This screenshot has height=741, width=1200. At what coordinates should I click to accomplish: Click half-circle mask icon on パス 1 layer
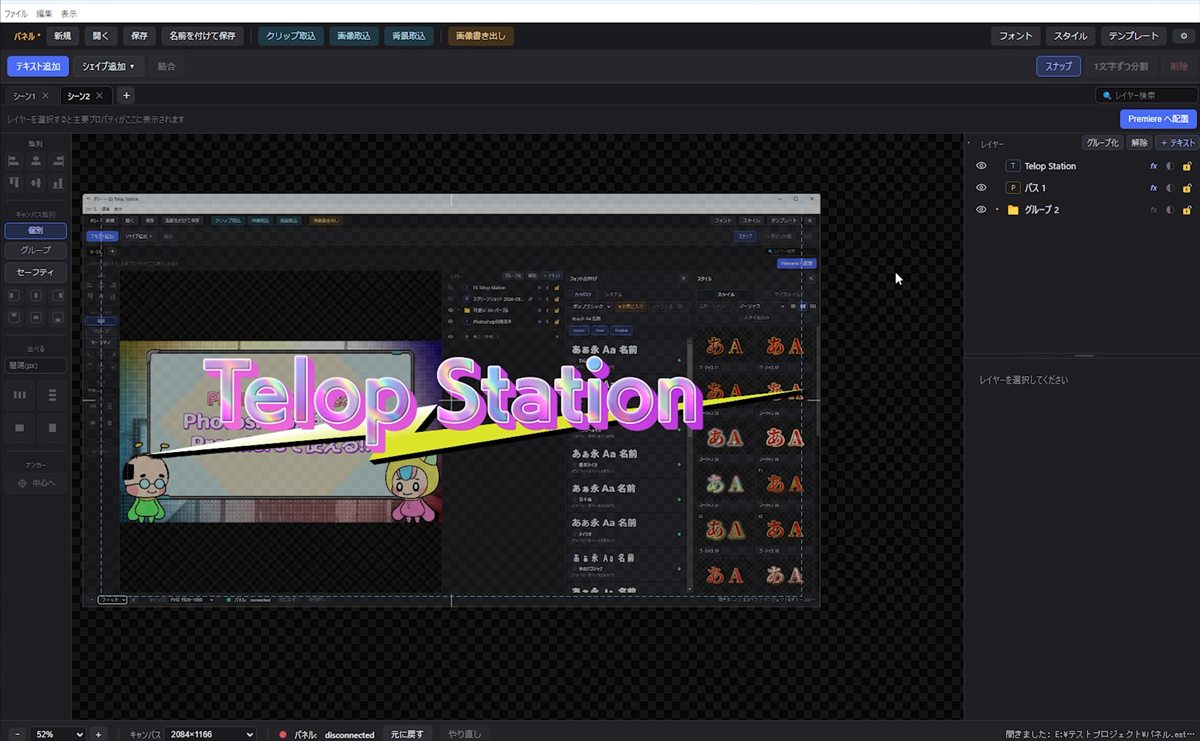pyautogui.click(x=1170, y=188)
